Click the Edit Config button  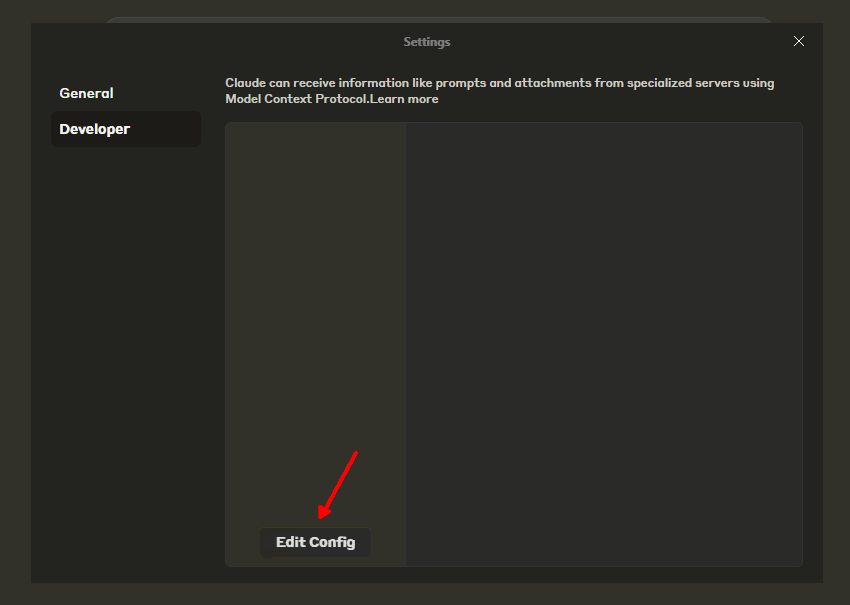pos(315,542)
